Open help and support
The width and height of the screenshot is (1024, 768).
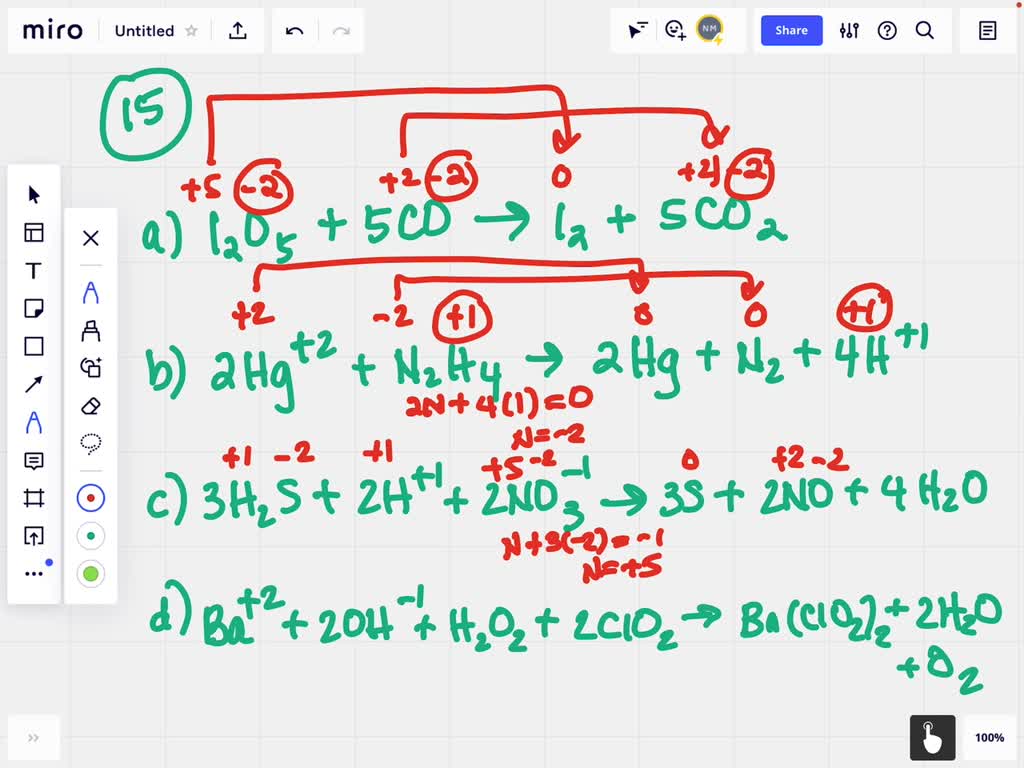(x=887, y=31)
